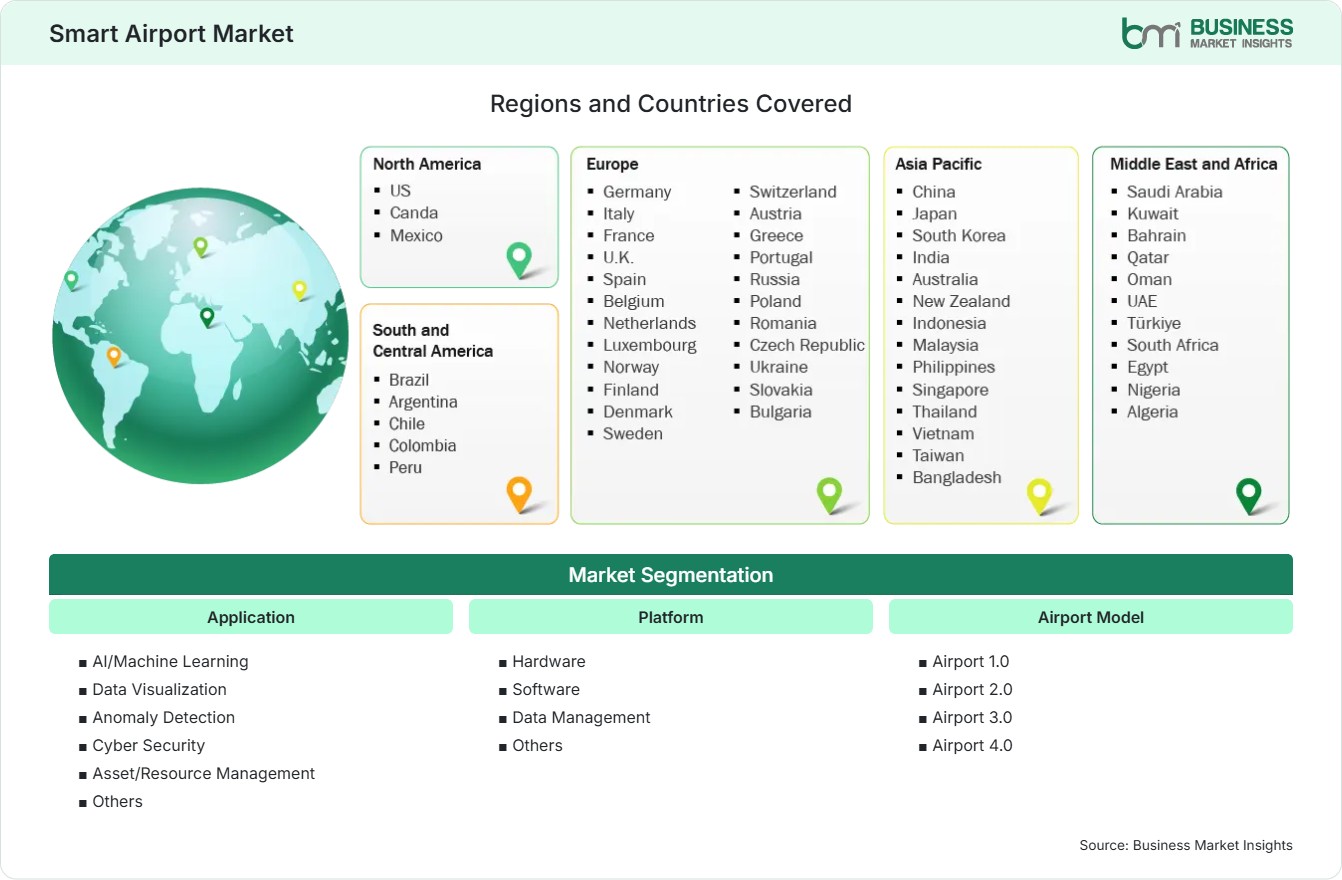Select Cyber Security item
This screenshot has height=880, width=1342.
point(148,745)
